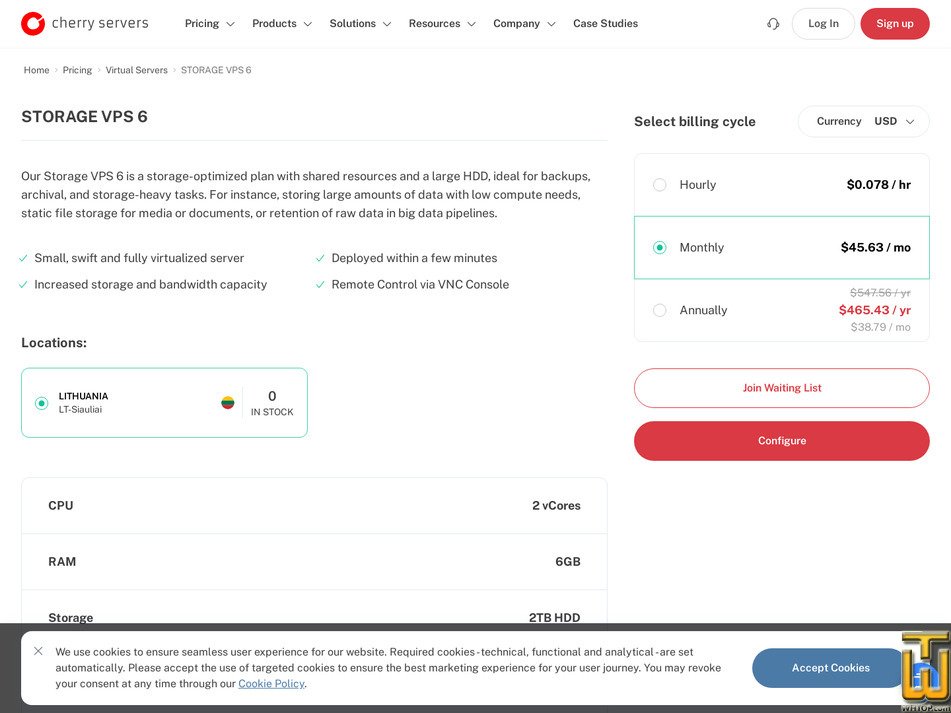The height and width of the screenshot is (713, 951).
Task: Click the 'Select billing cycle' heading
Action: [x=695, y=122]
